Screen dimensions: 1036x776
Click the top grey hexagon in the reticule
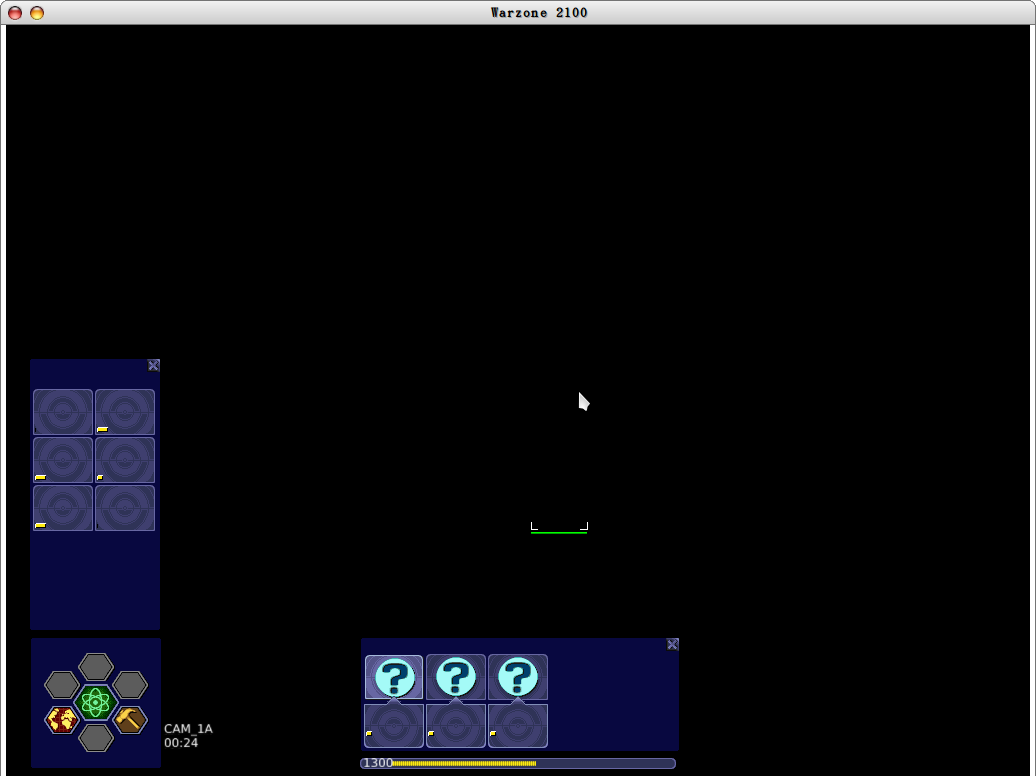click(x=96, y=667)
